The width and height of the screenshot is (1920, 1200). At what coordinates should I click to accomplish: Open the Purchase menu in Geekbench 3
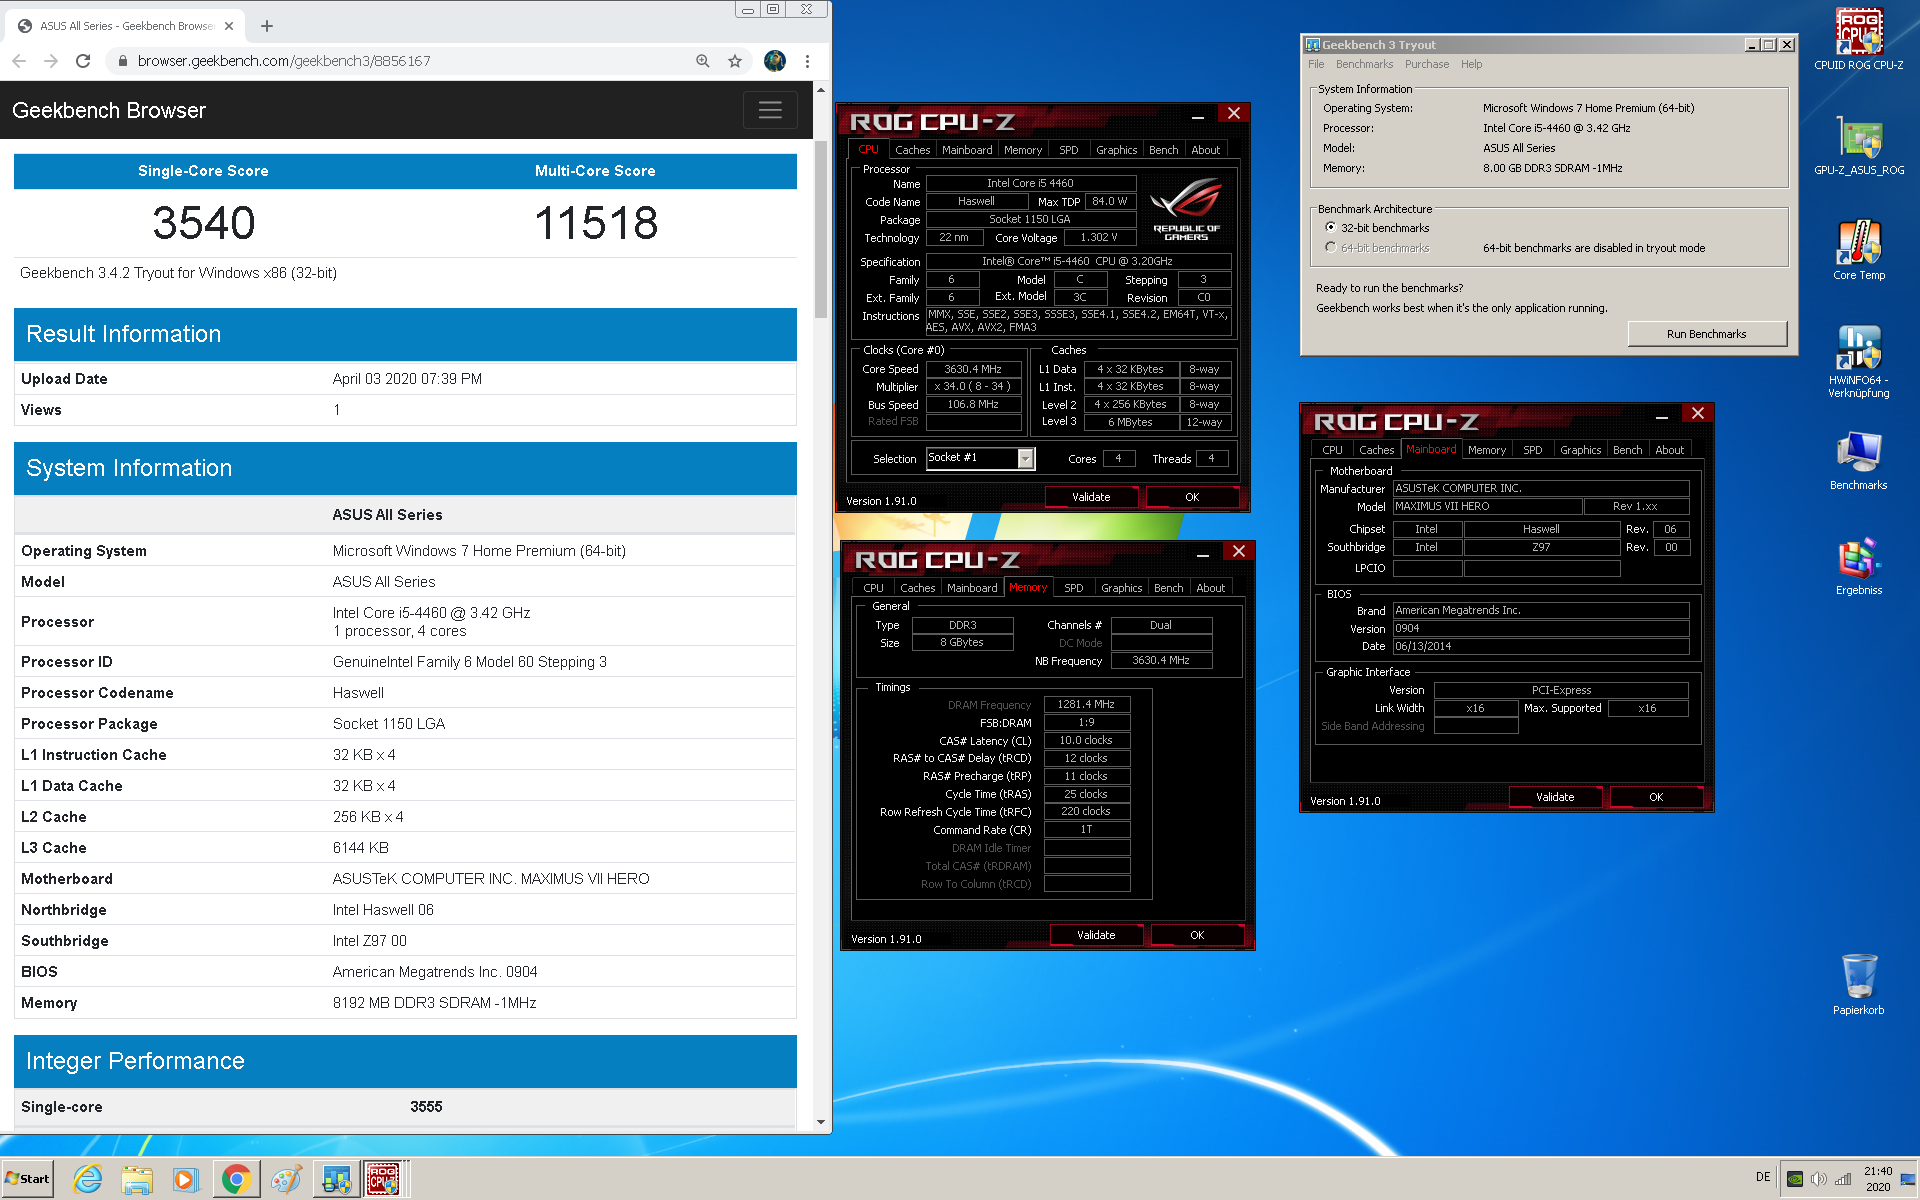click(x=1427, y=64)
